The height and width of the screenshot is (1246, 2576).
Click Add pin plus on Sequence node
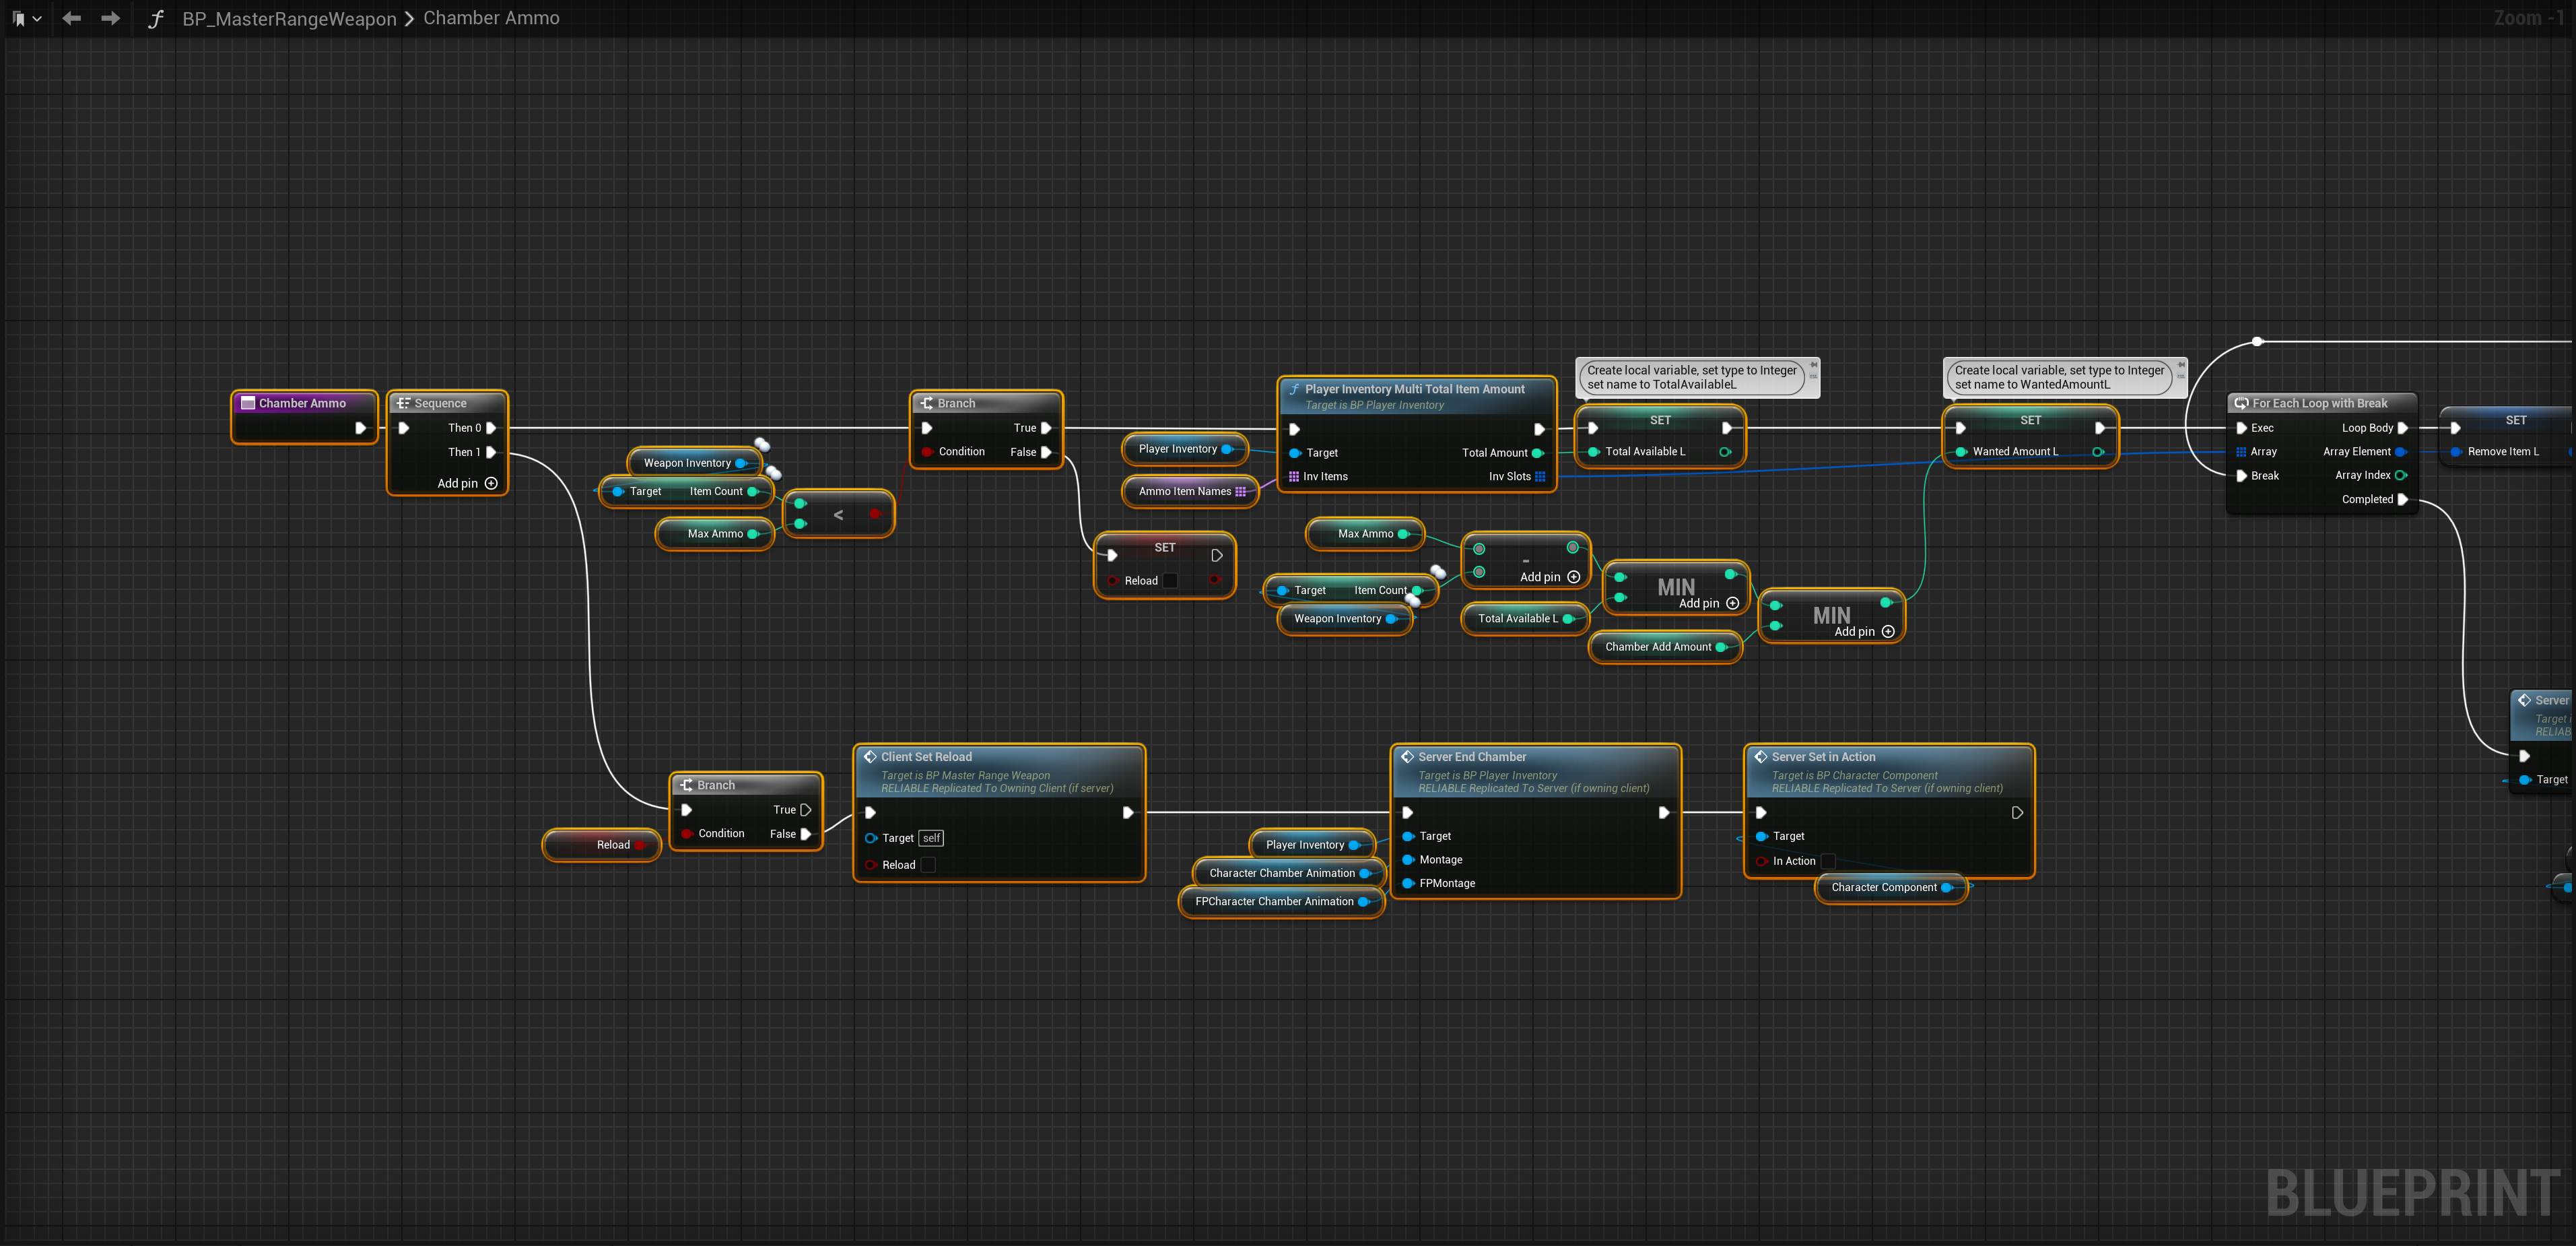pos(491,483)
